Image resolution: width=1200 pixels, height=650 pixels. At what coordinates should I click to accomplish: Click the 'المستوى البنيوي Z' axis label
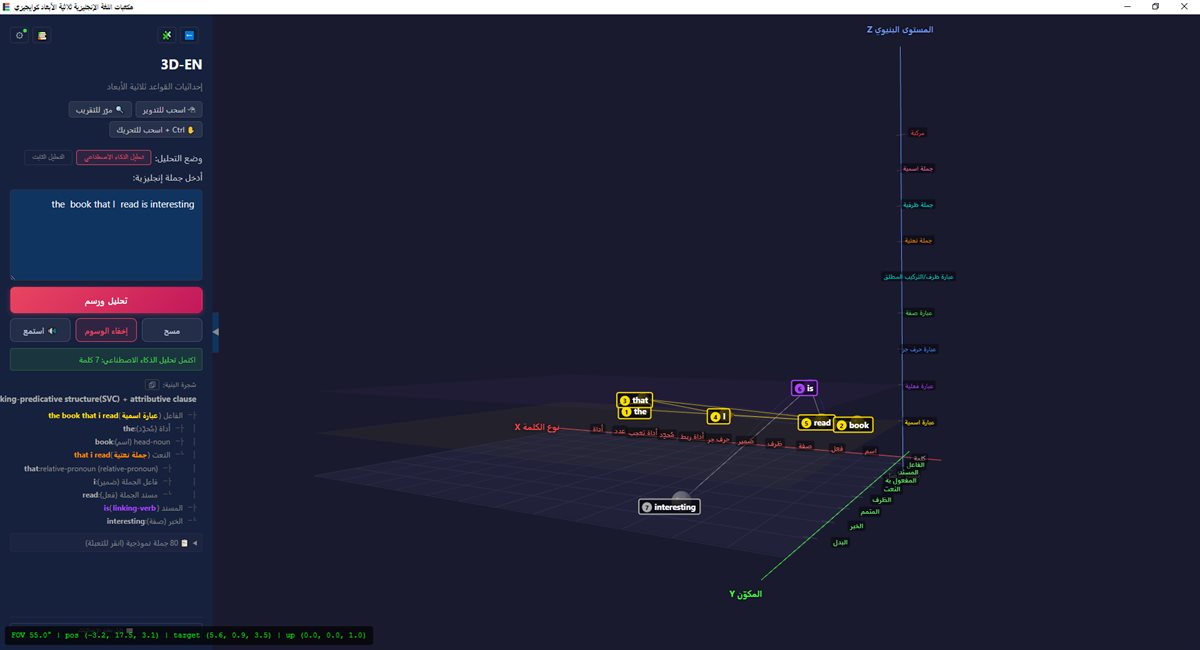pos(900,30)
